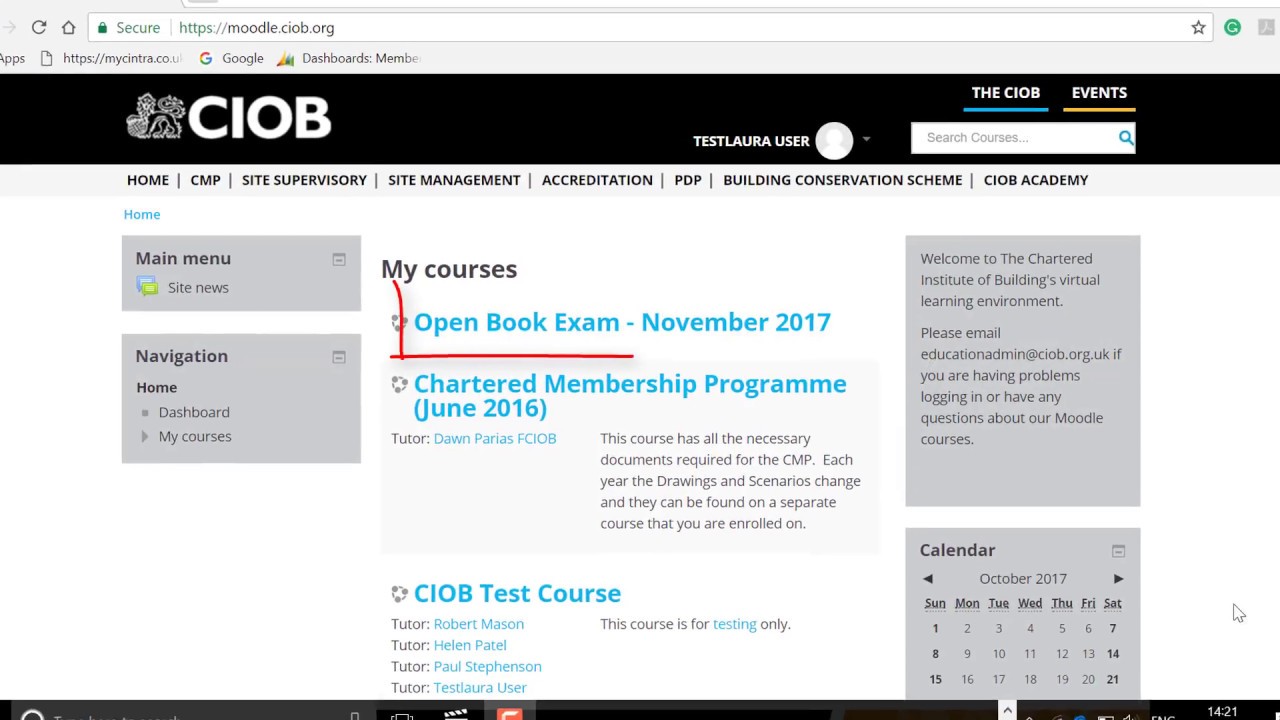The image size is (1280, 720).
Task: Go to next calendar month arrow
Action: (x=1118, y=579)
